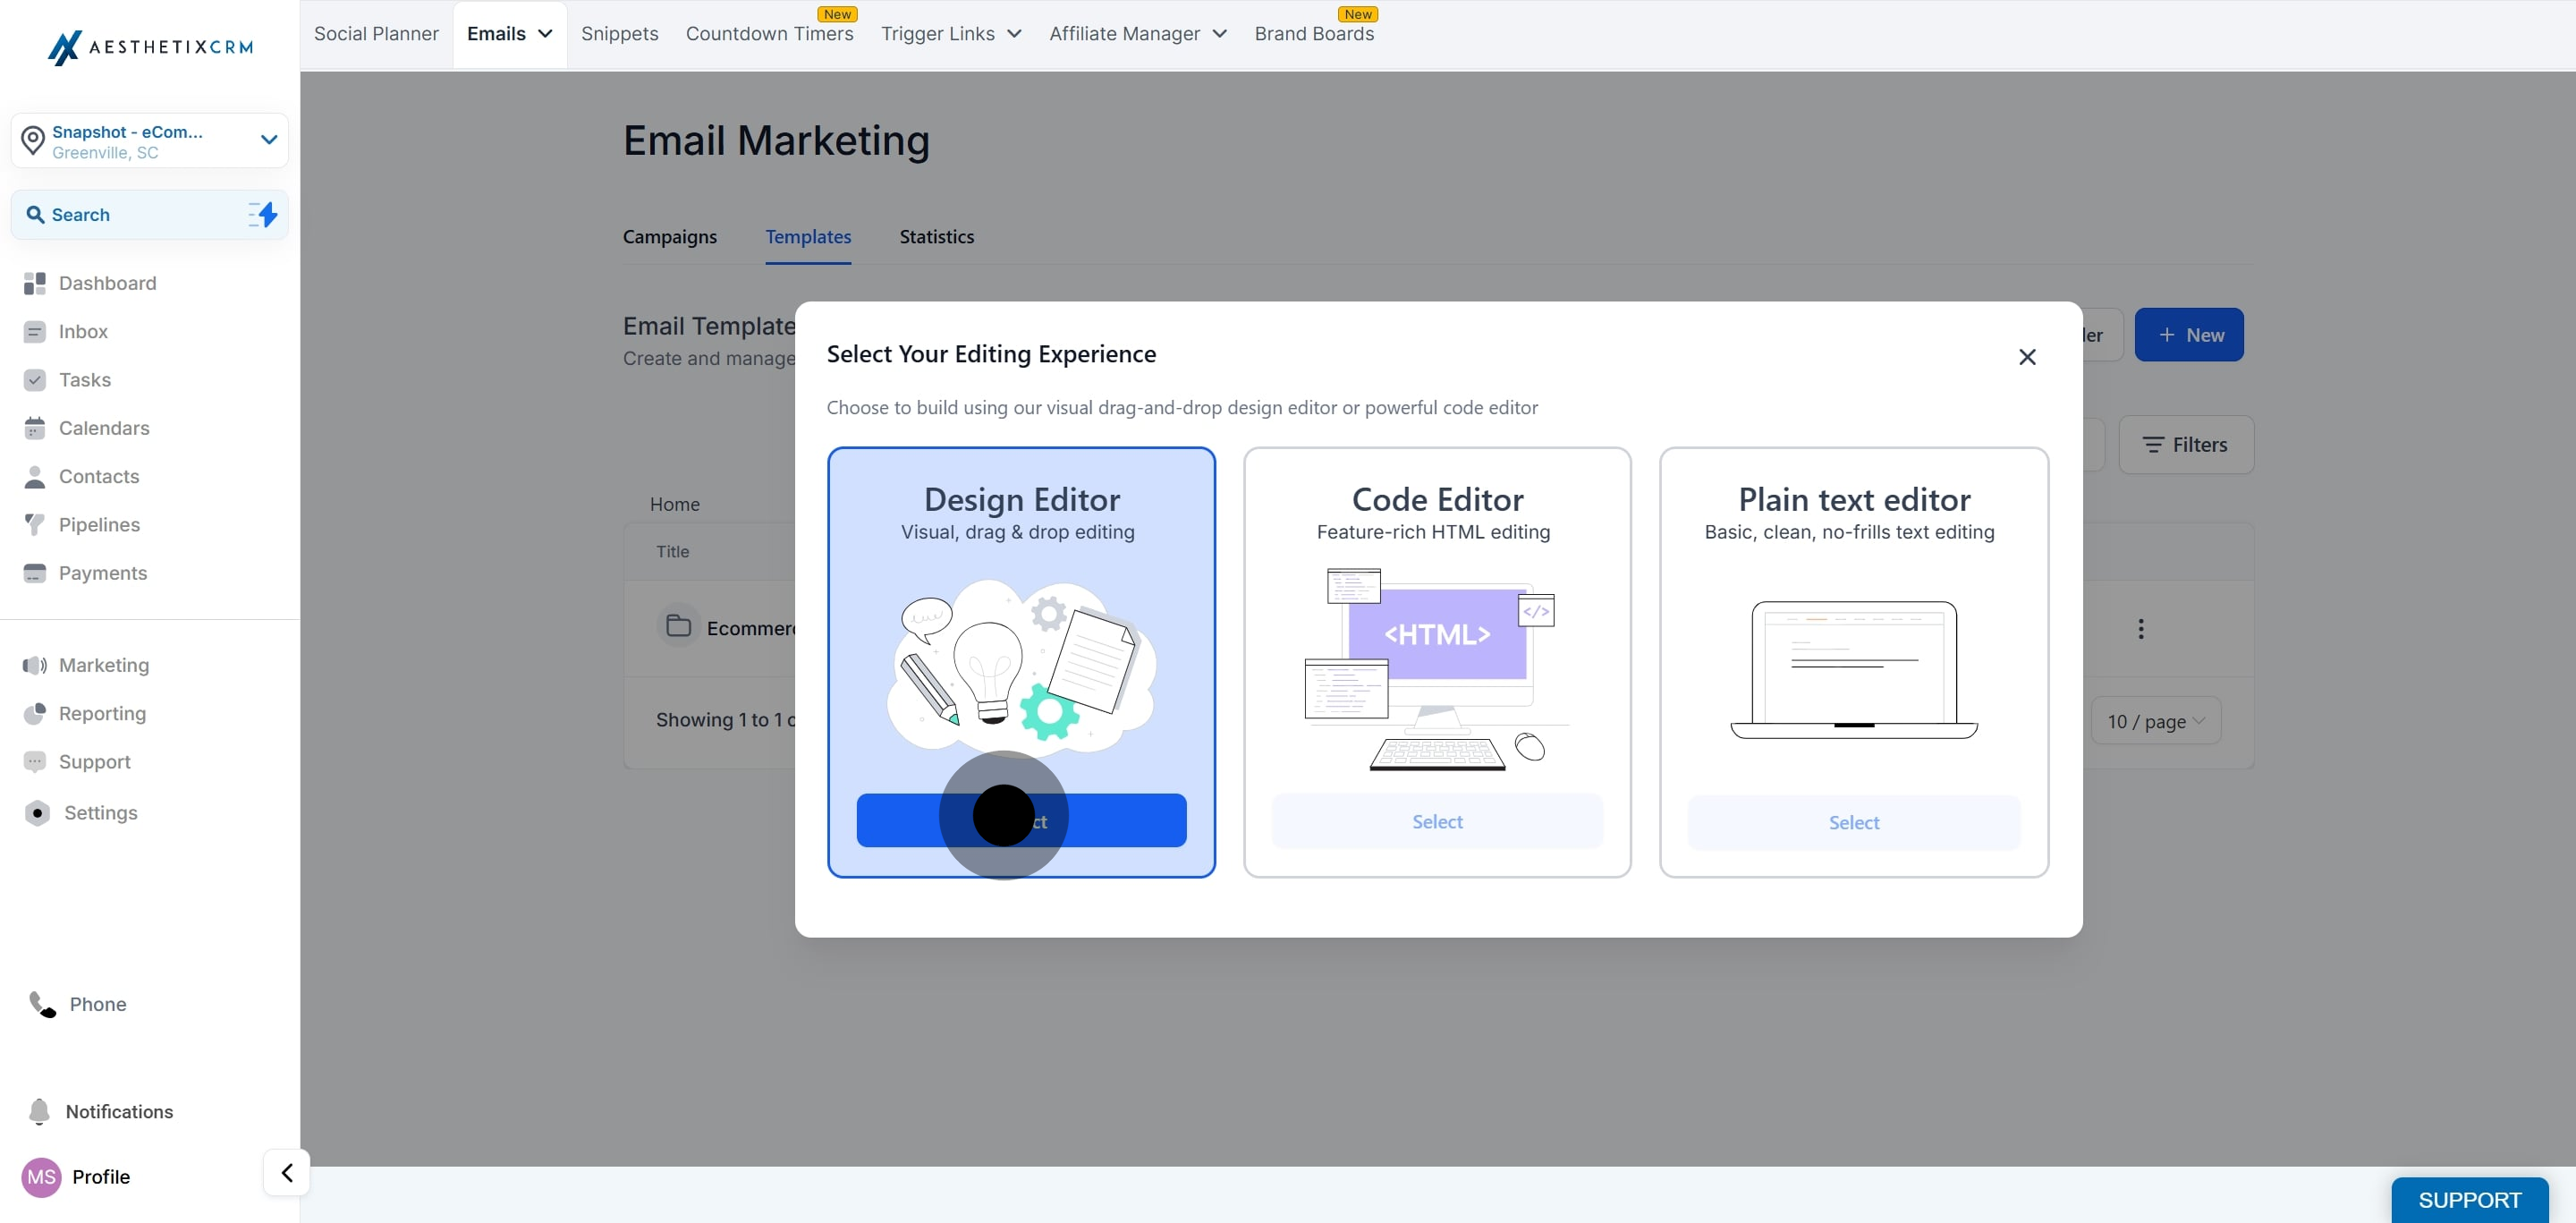The image size is (2576, 1223).
Task: Click the Notifications bell
Action: (x=39, y=1111)
